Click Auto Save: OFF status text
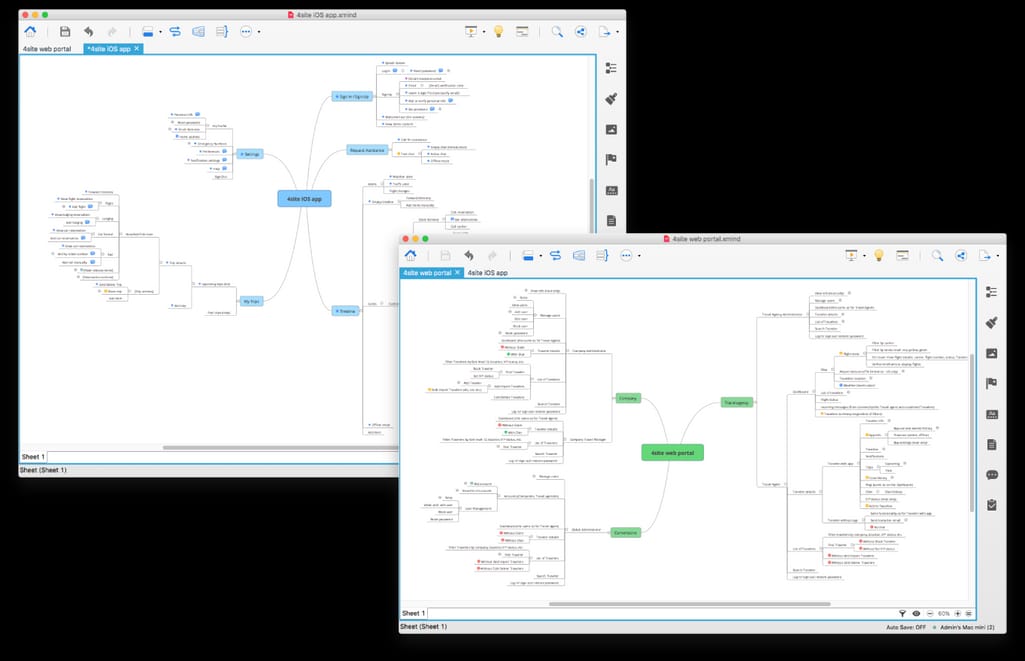The image size is (1025, 661). coord(906,627)
